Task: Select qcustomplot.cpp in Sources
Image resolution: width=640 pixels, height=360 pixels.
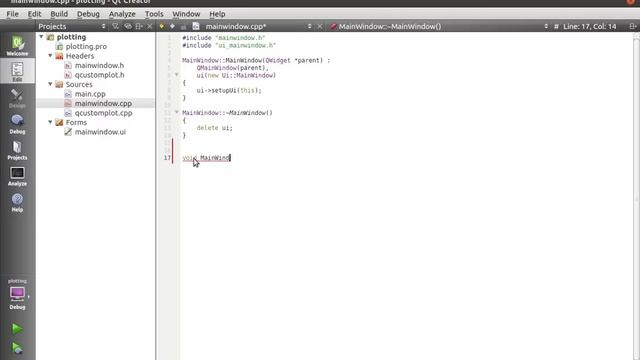Action: [103, 113]
